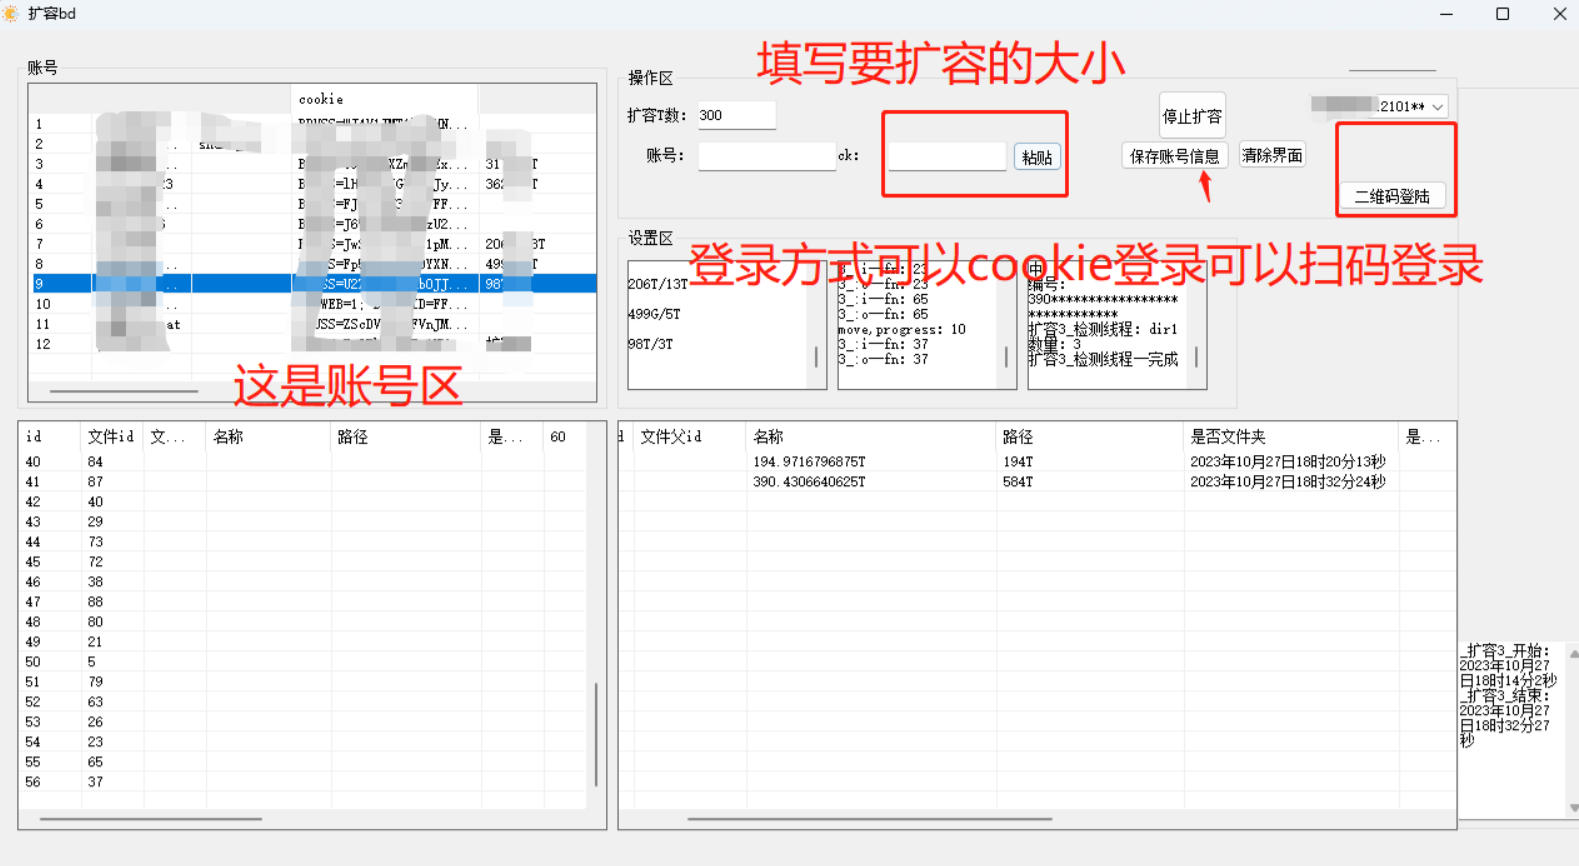
Task: Focus the 账号 account input field
Action: tap(766, 156)
